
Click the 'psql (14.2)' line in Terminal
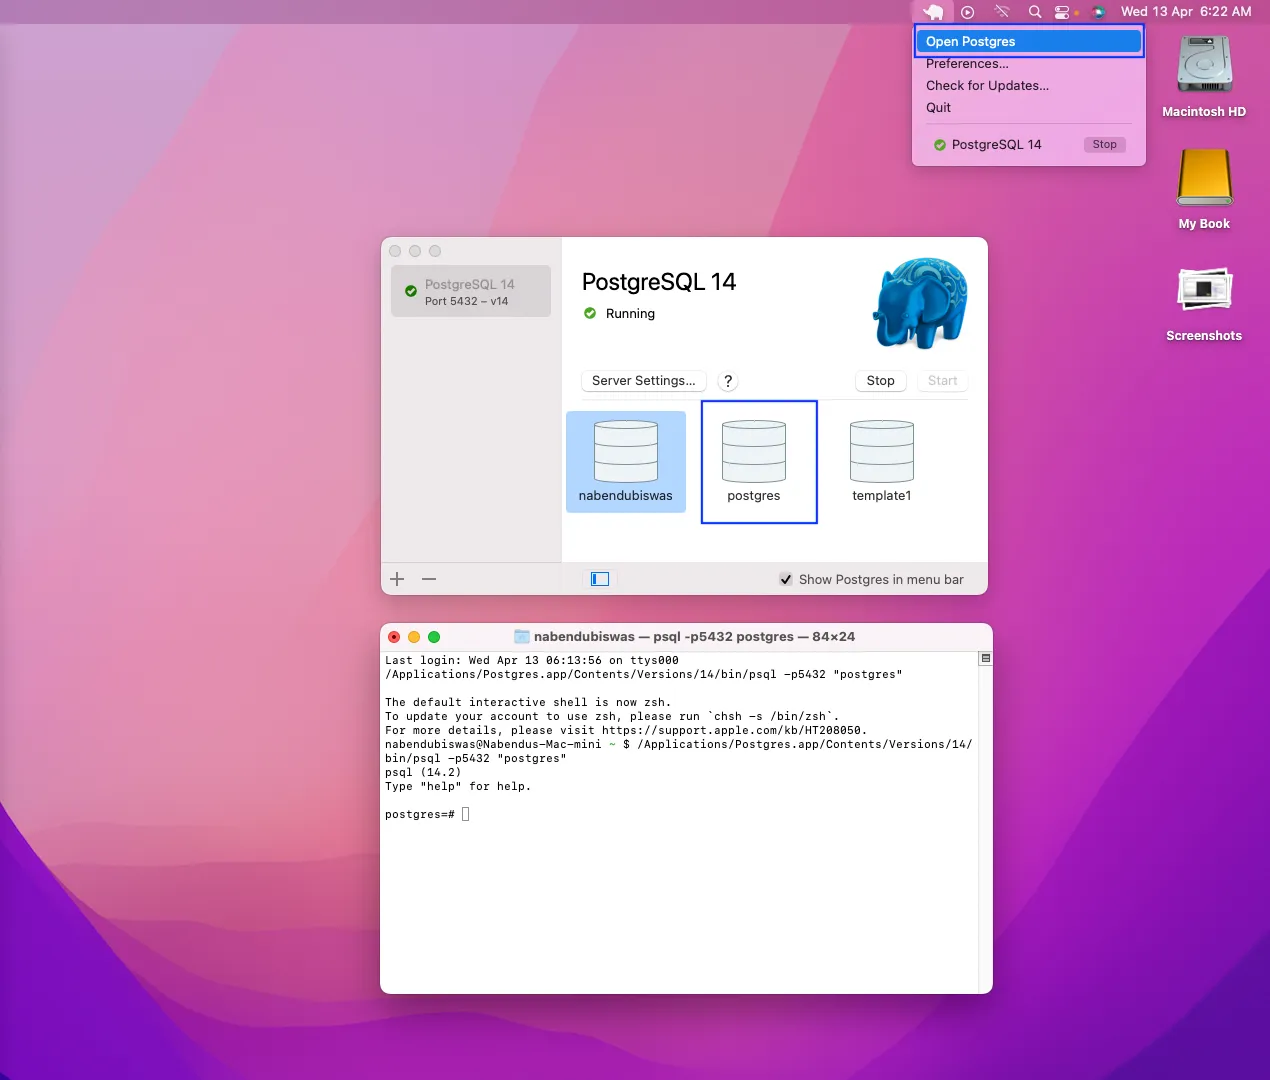[423, 772]
